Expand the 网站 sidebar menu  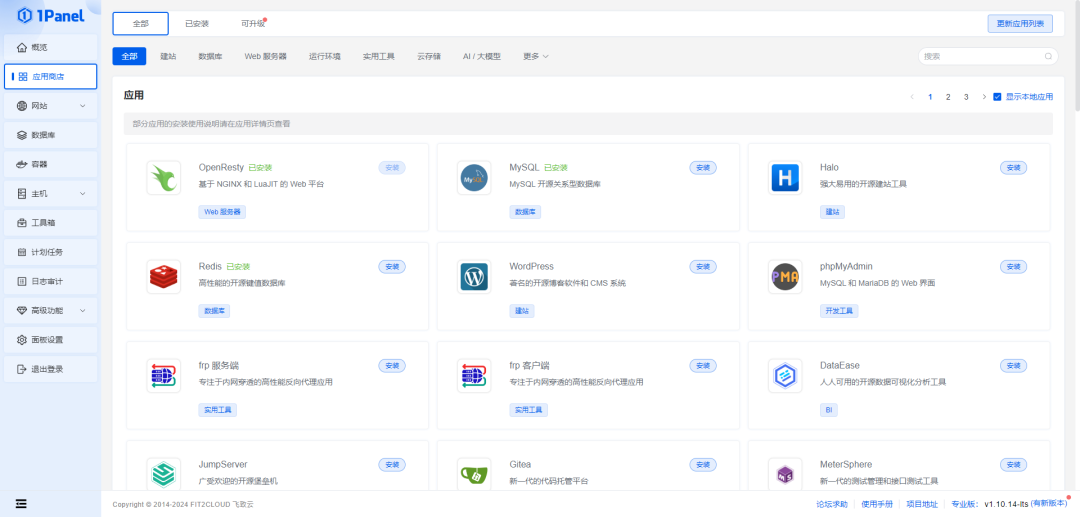[50, 105]
